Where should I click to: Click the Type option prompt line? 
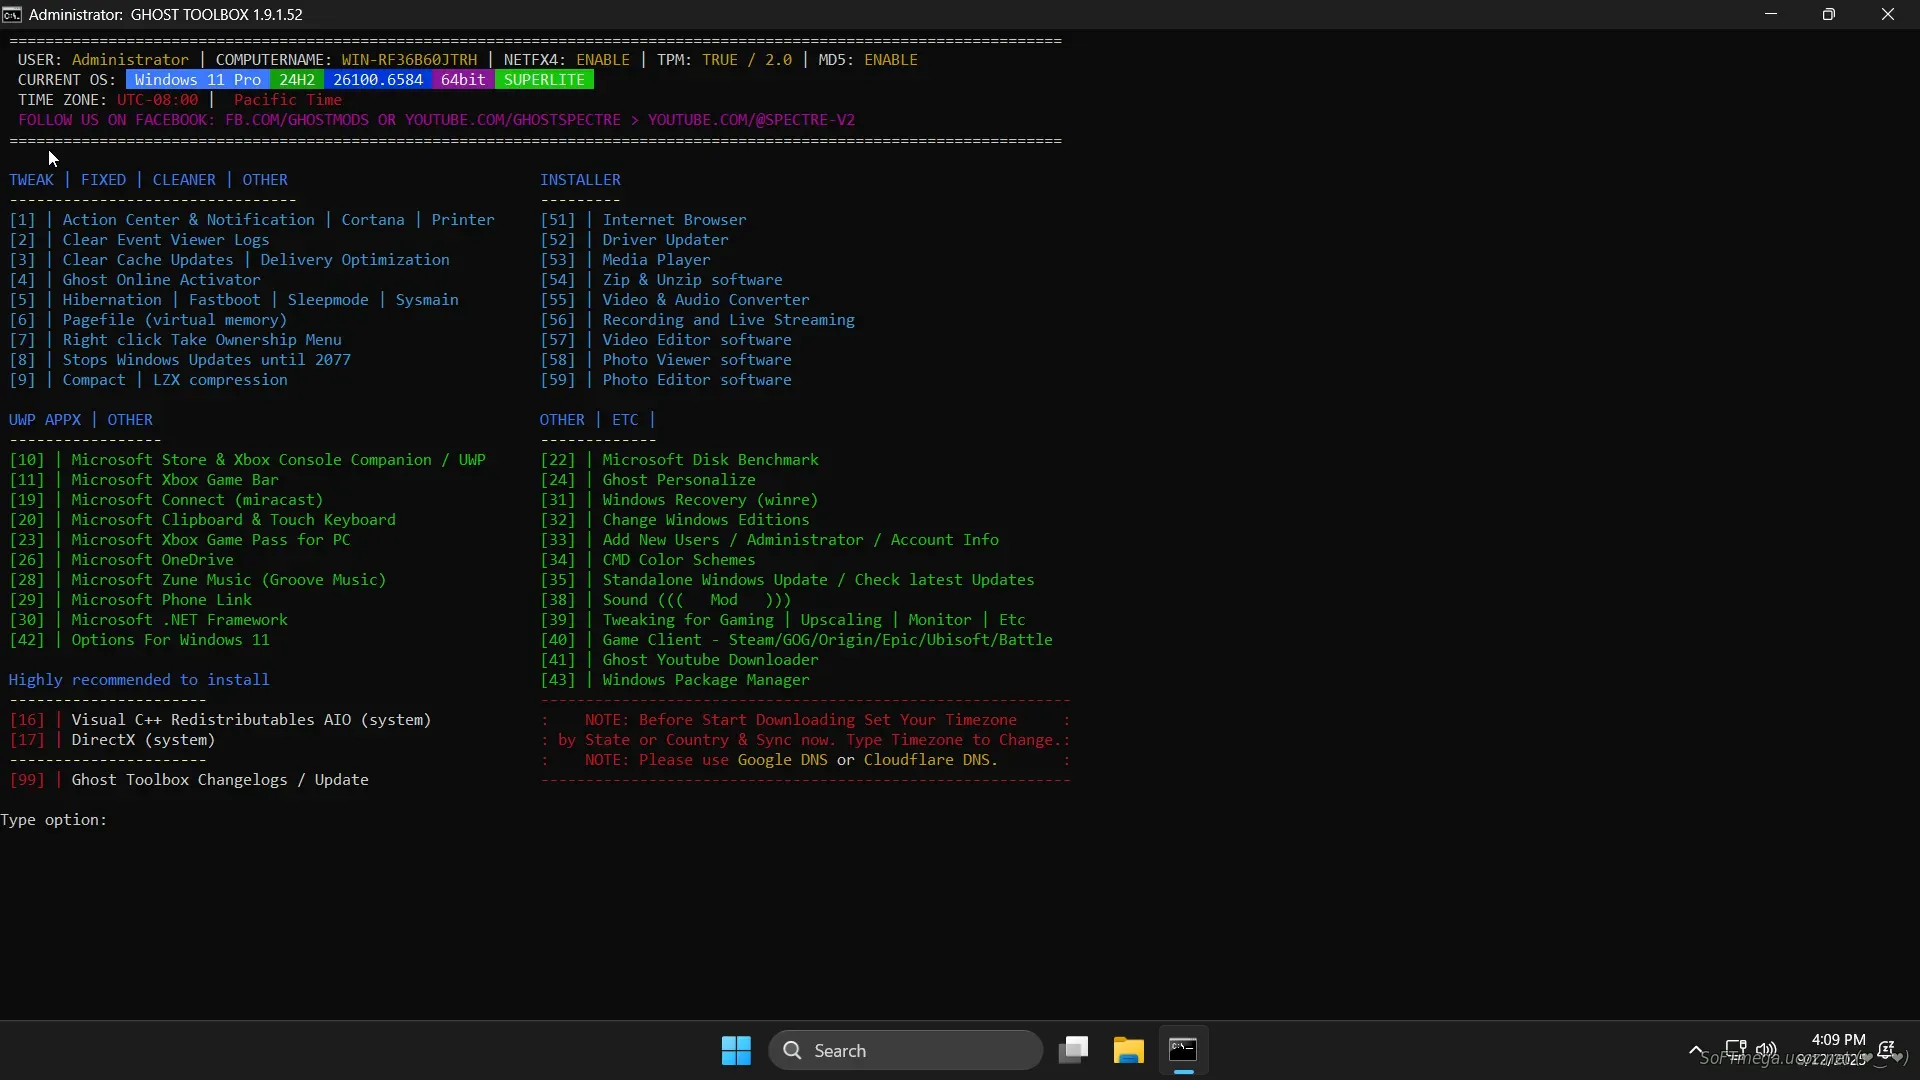[x=54, y=820]
